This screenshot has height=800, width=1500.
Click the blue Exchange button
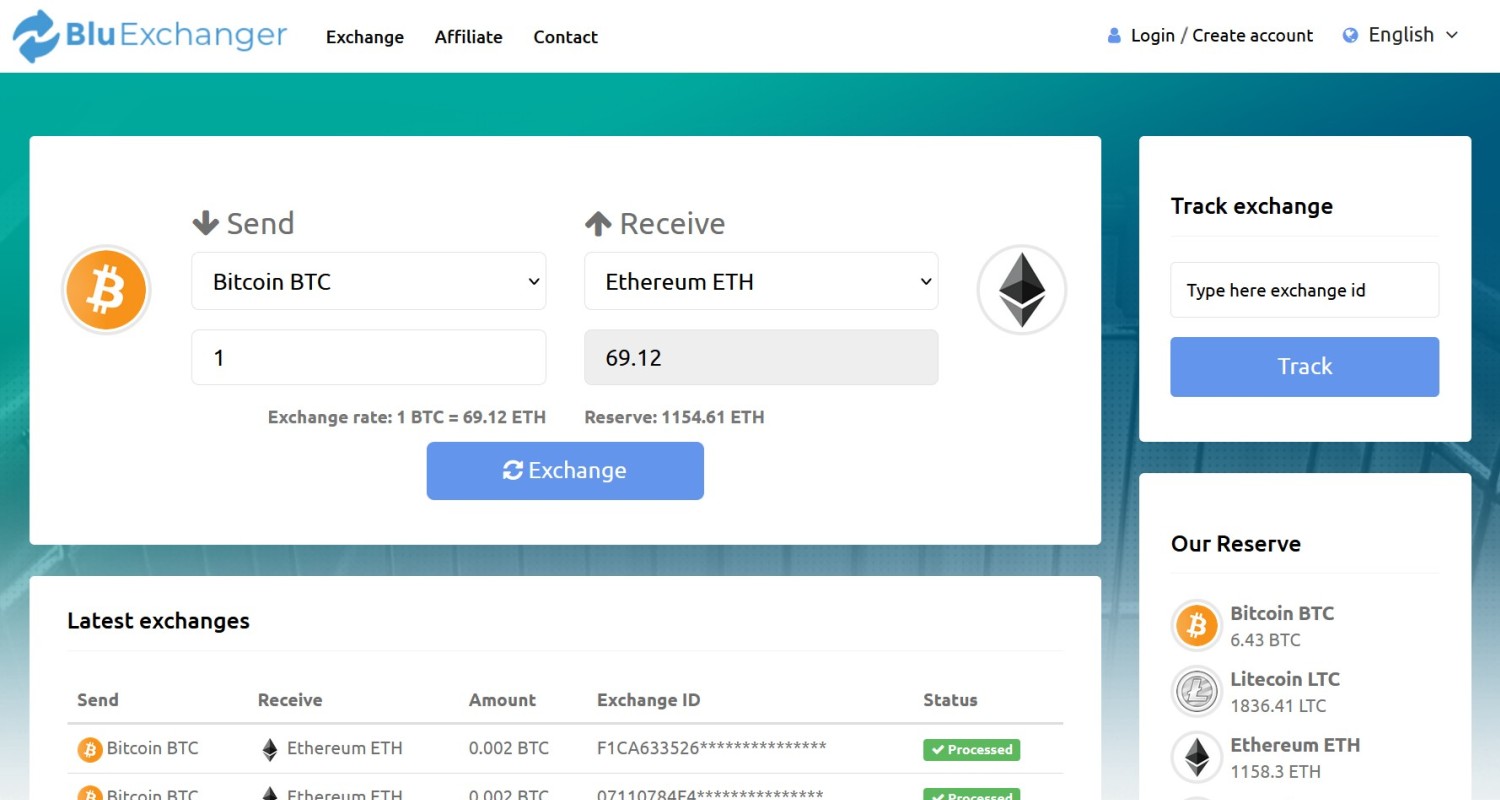coord(565,471)
